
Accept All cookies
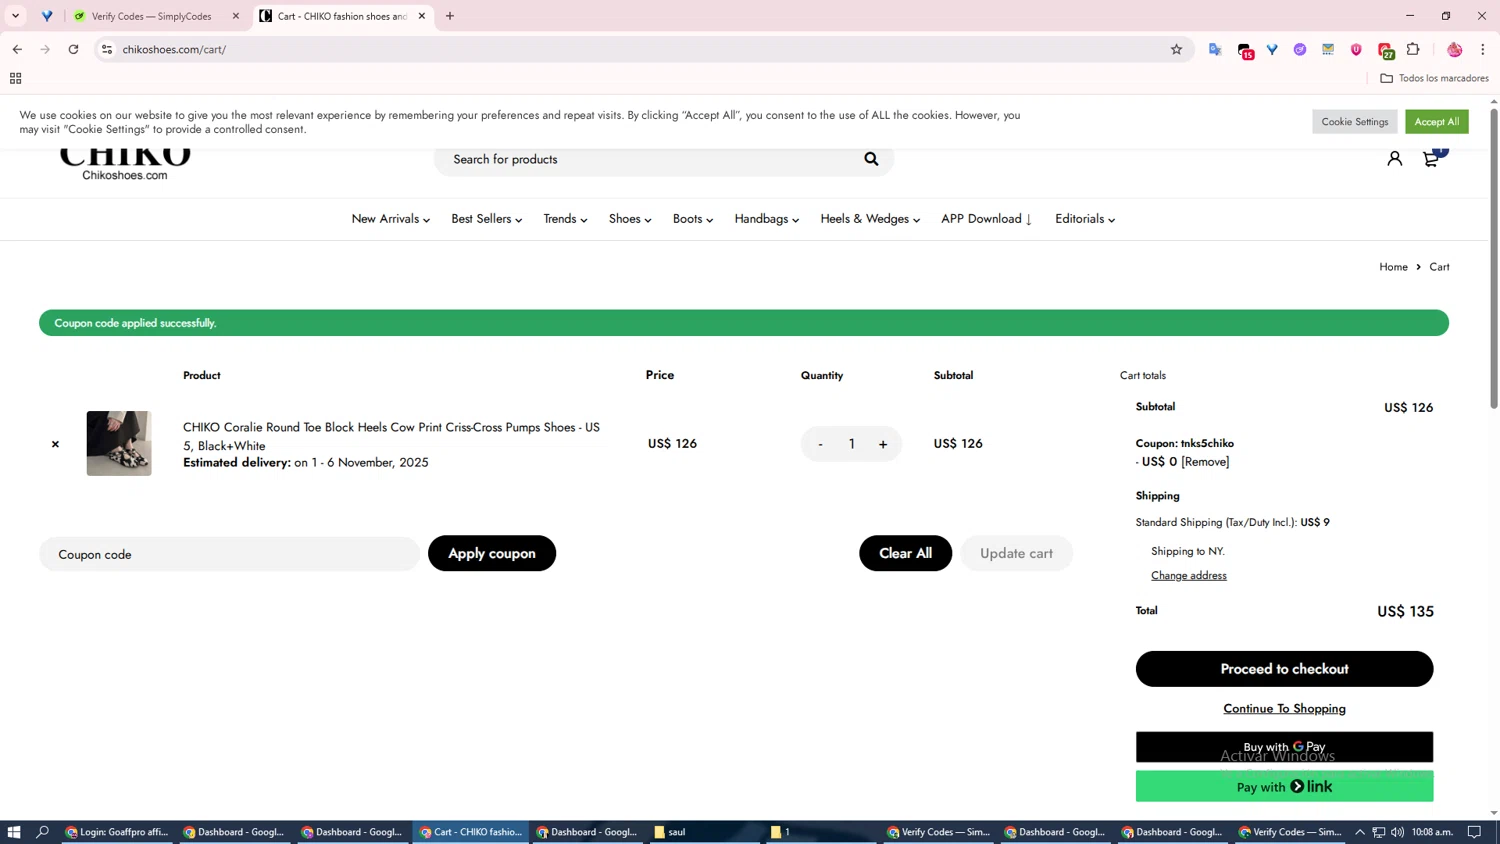(x=1436, y=122)
